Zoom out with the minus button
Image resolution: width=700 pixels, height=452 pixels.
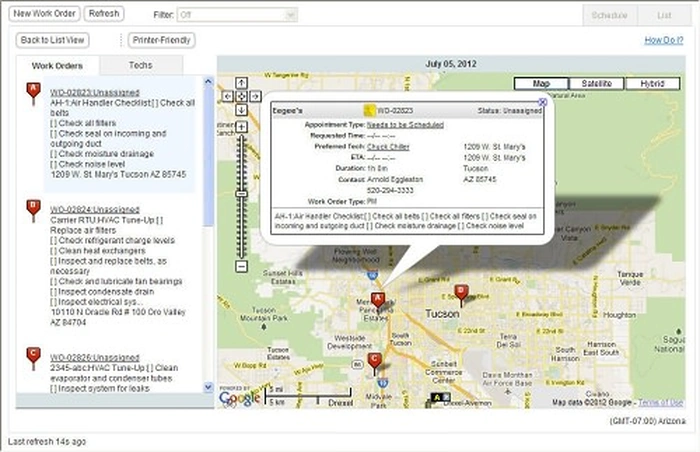tap(241, 267)
